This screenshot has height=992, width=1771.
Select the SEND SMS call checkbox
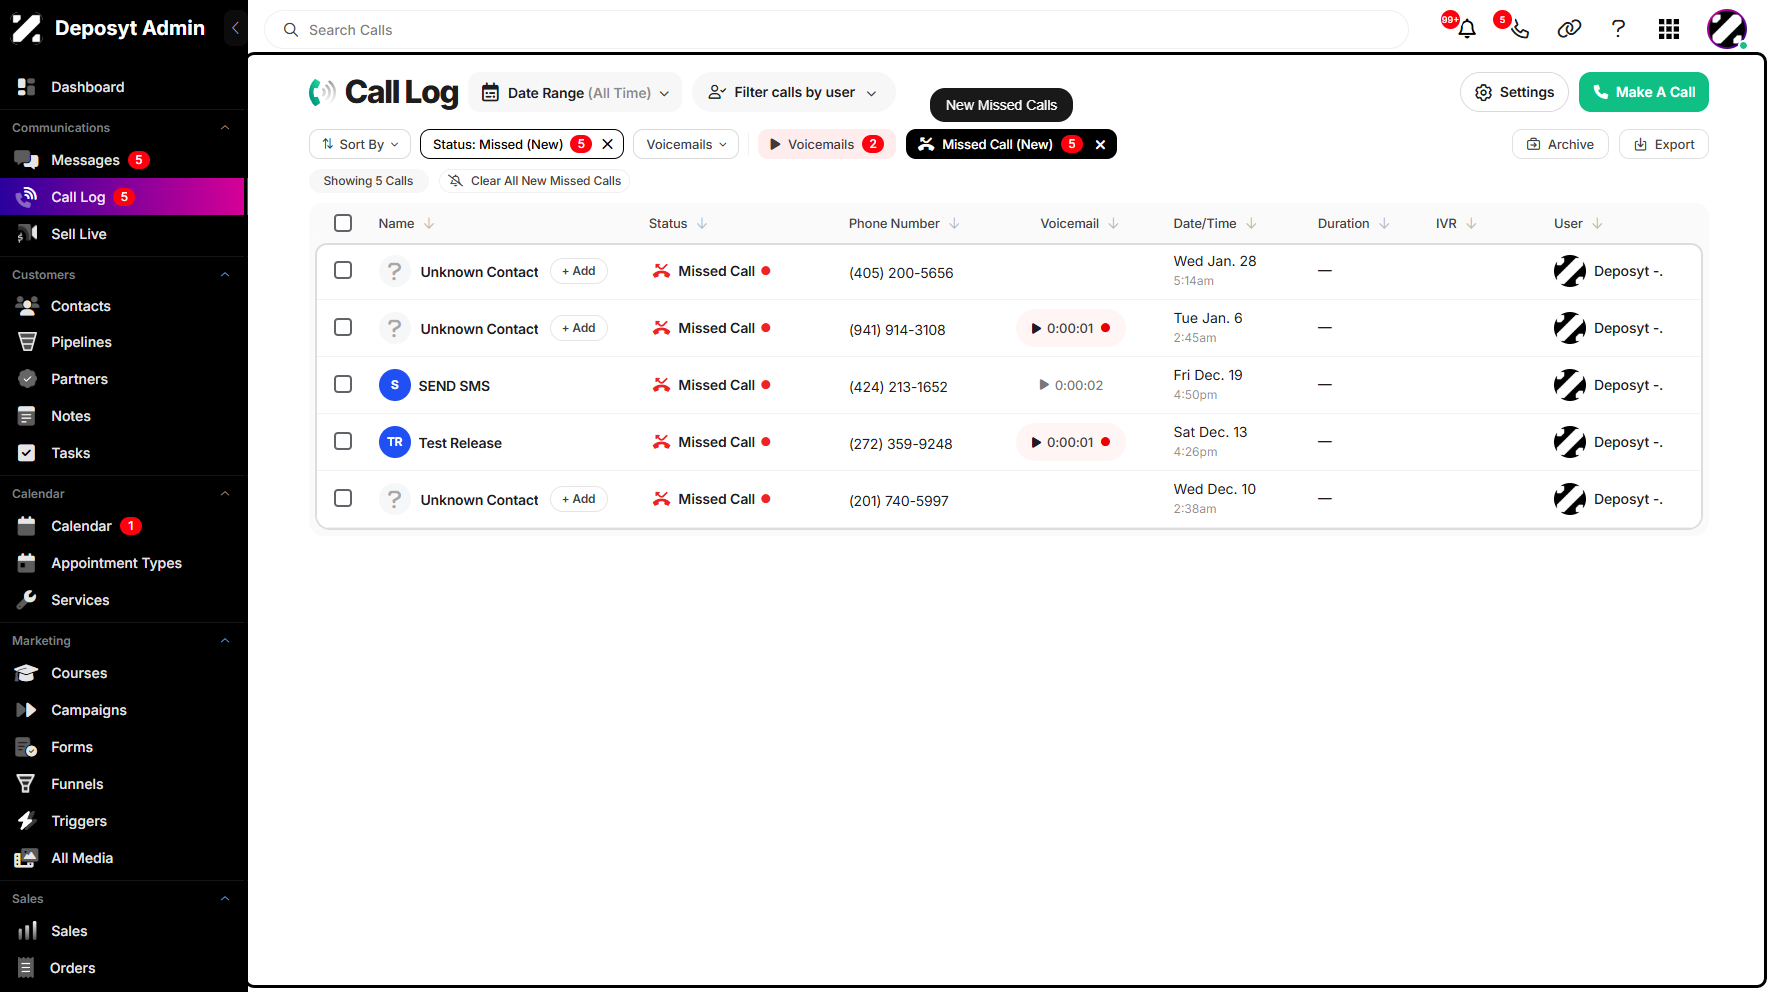(343, 384)
